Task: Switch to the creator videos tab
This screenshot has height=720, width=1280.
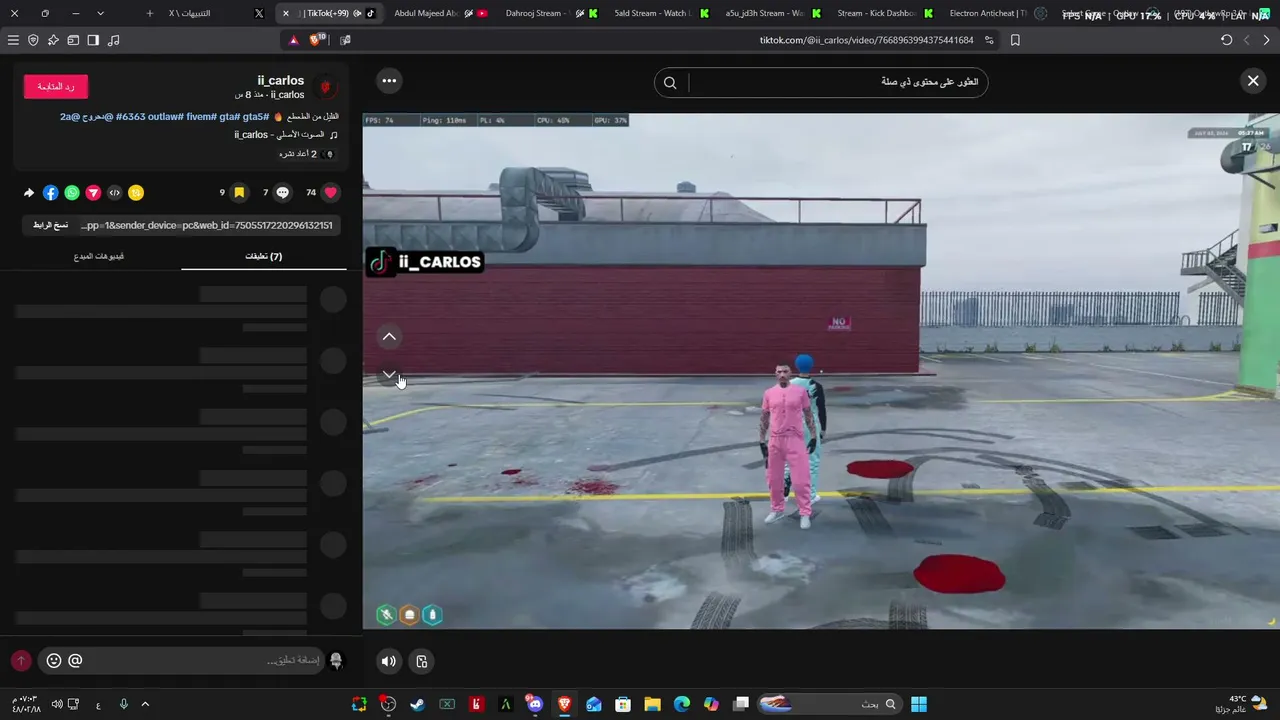Action: pyautogui.click(x=98, y=257)
